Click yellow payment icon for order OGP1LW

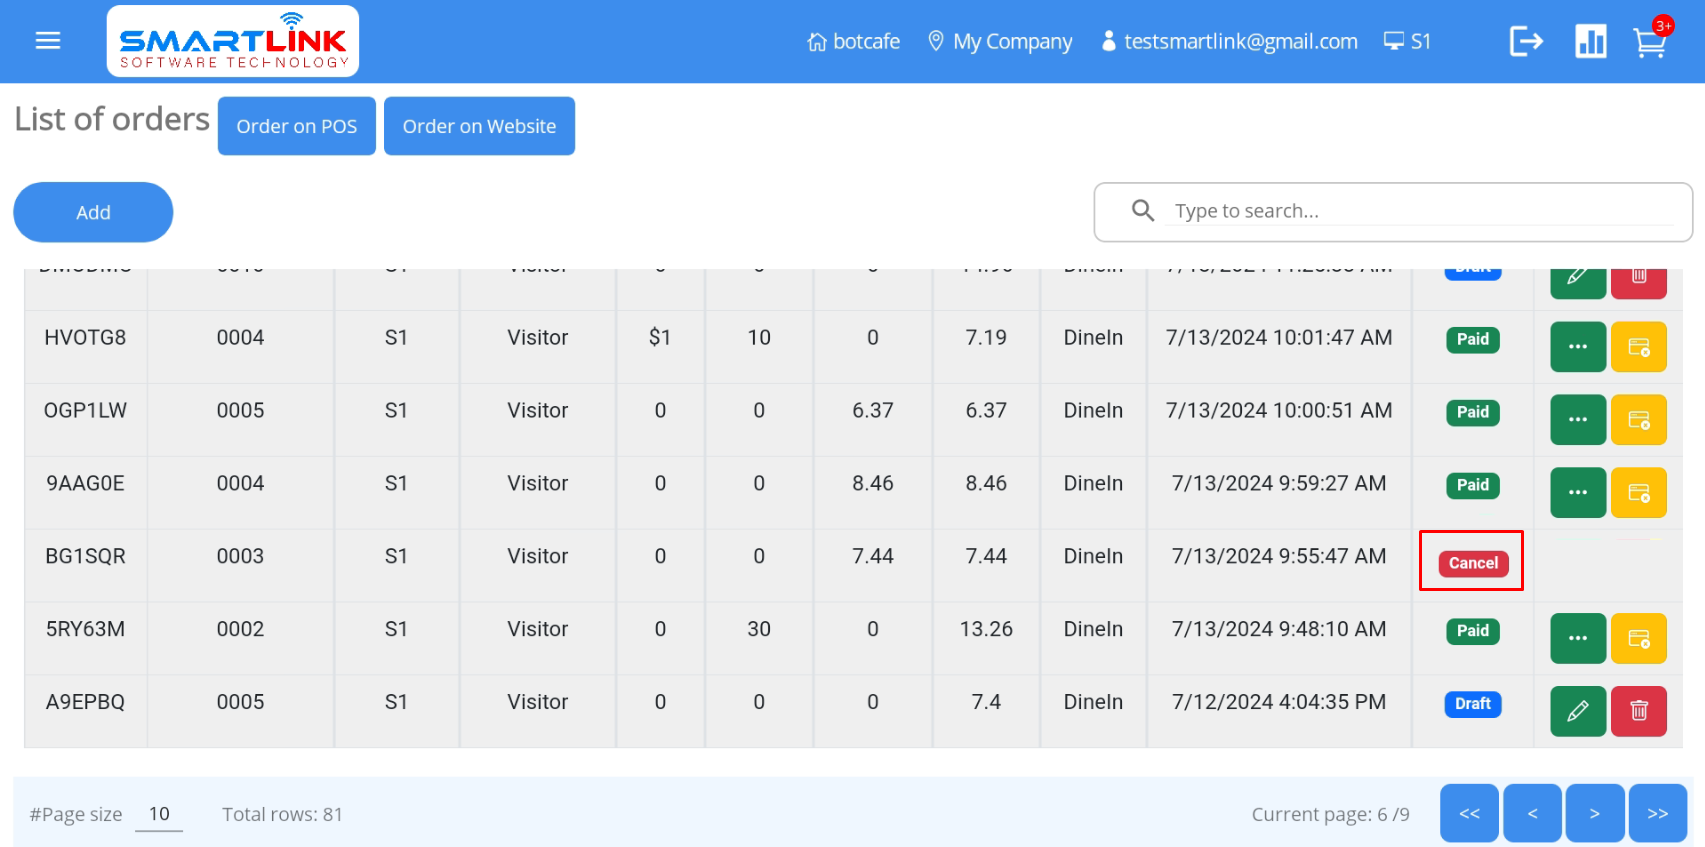pos(1638,420)
